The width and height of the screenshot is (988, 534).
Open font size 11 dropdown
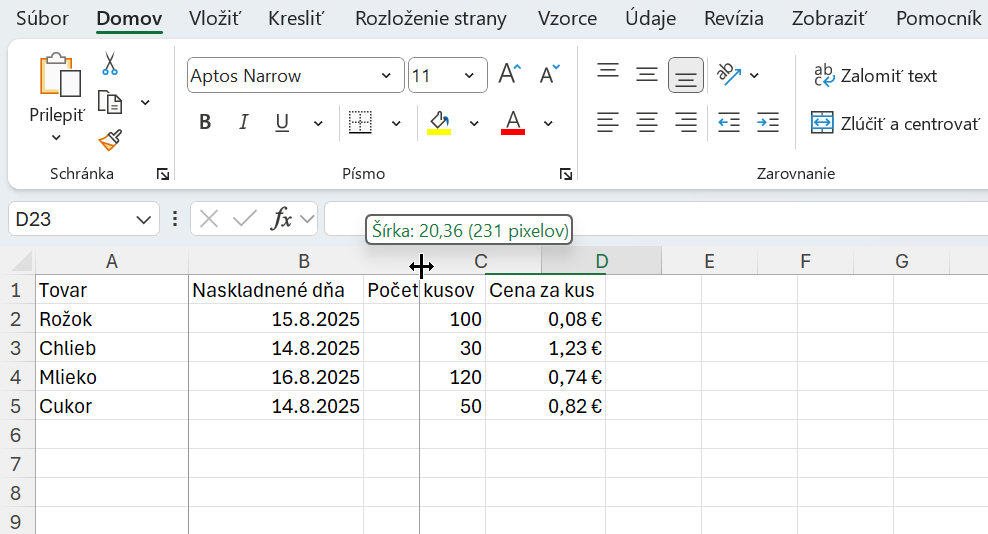[x=469, y=76]
